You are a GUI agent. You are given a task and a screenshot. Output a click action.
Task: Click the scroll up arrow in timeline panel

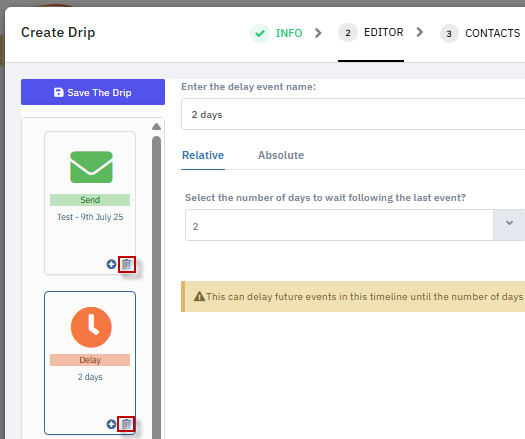tap(156, 127)
